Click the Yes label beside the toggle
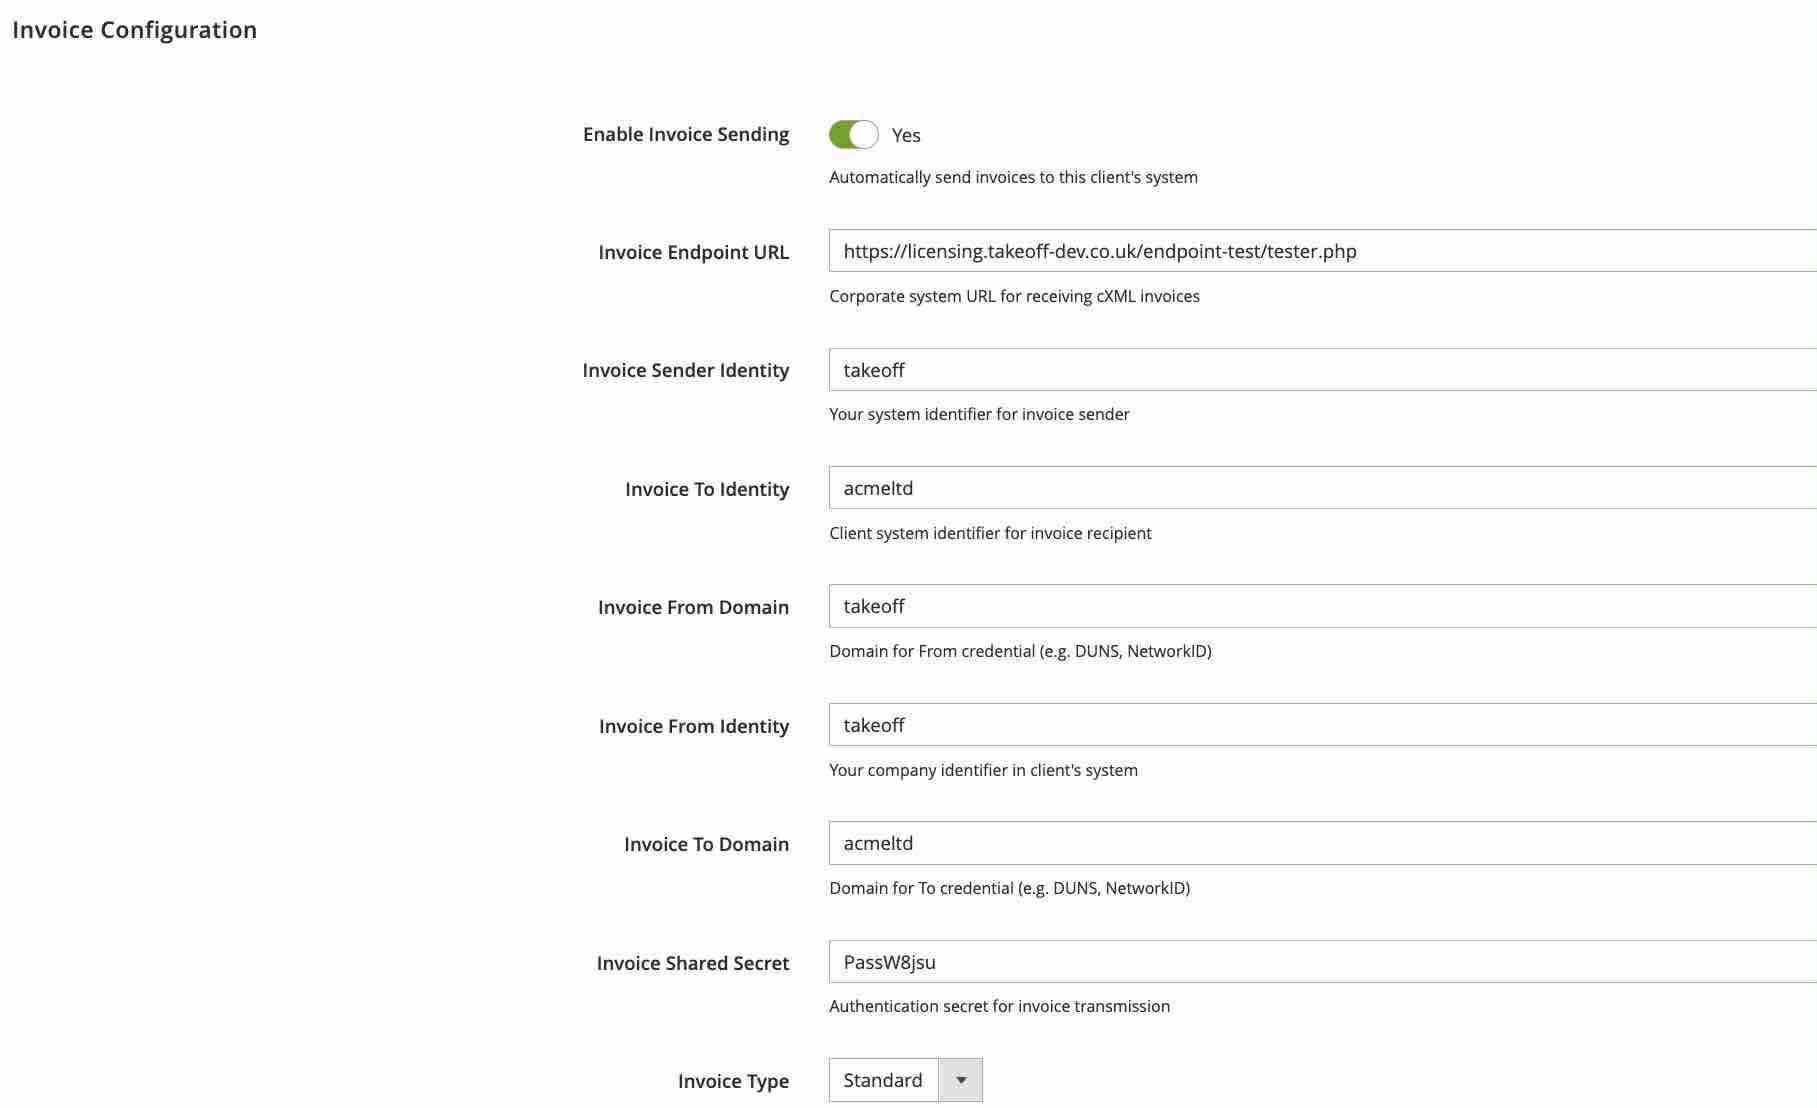Screen dimensions: 1817x1108 pos(906,136)
